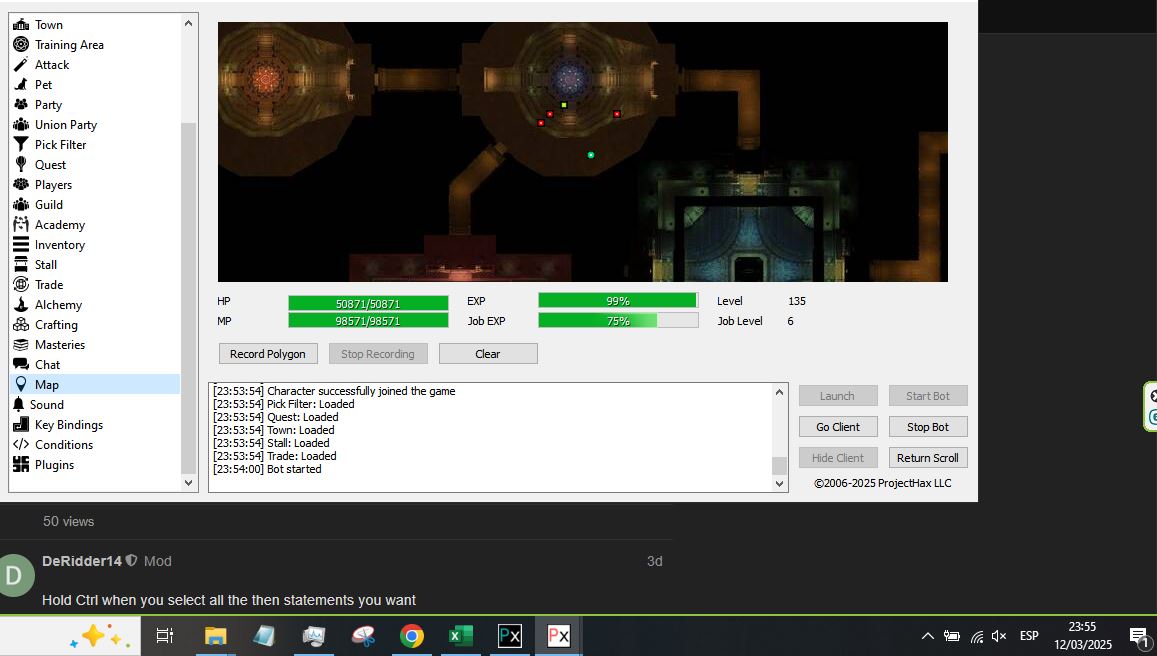Select the Pet paw icon
The height and width of the screenshot is (656, 1157).
coord(20,85)
